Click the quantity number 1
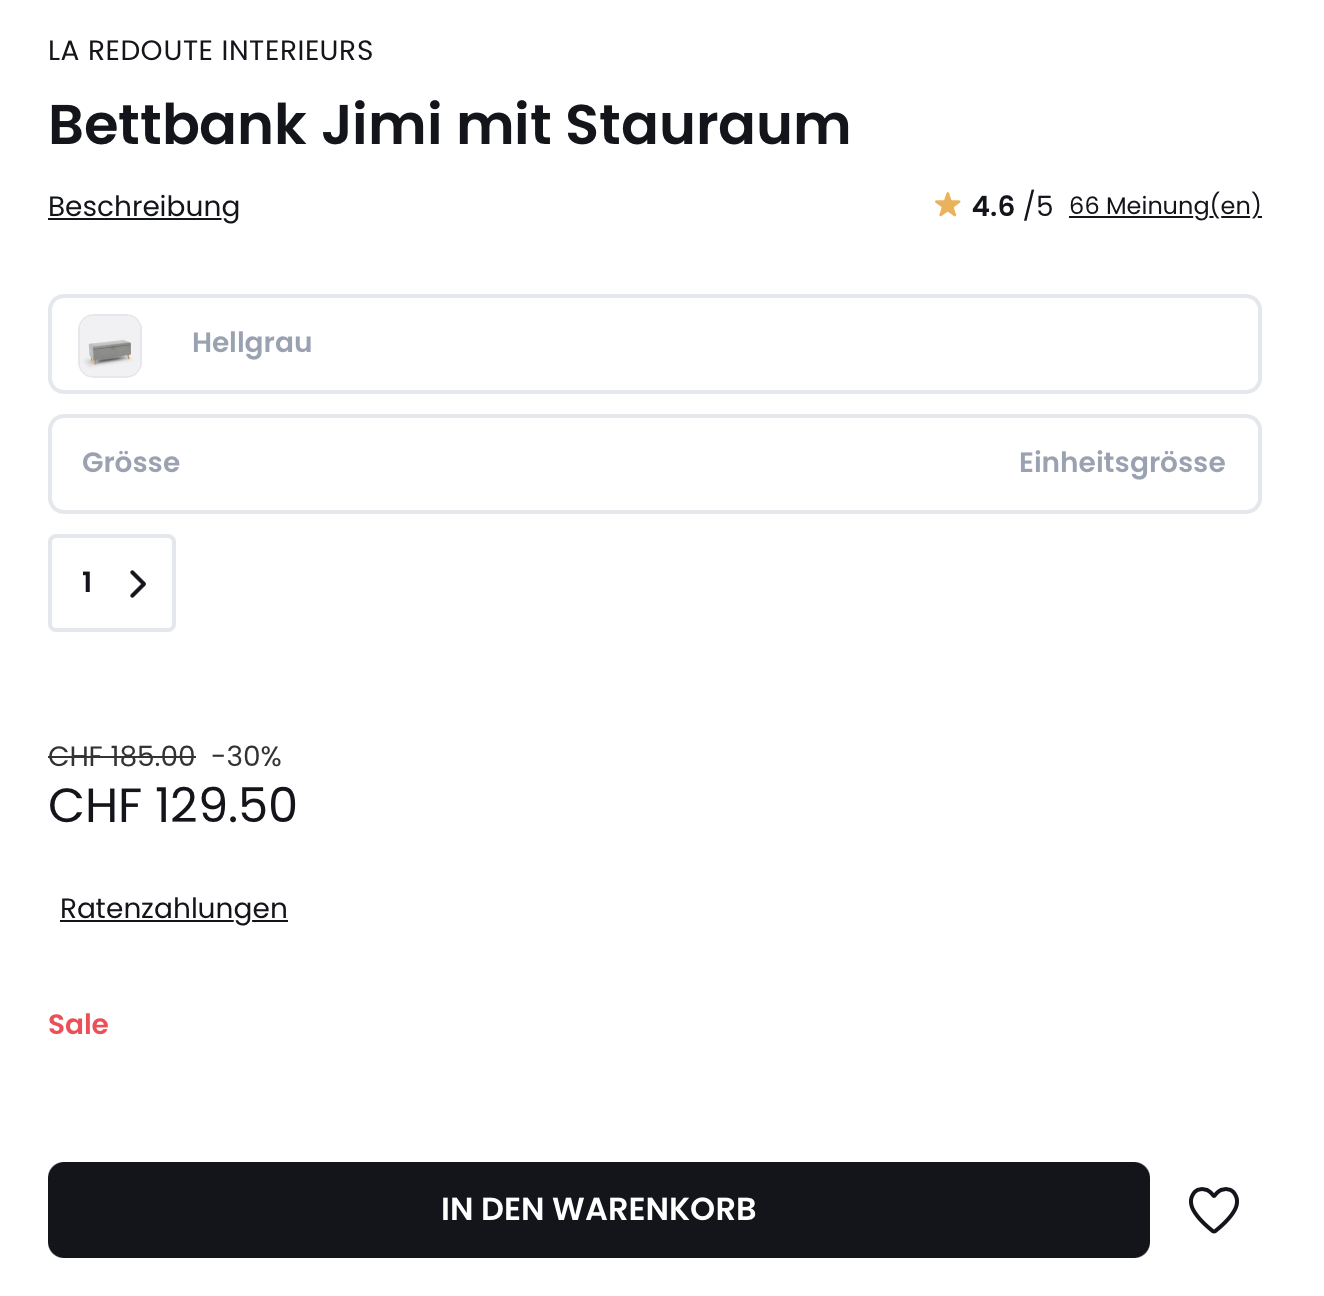The width and height of the screenshot is (1324, 1296). pos(88,582)
